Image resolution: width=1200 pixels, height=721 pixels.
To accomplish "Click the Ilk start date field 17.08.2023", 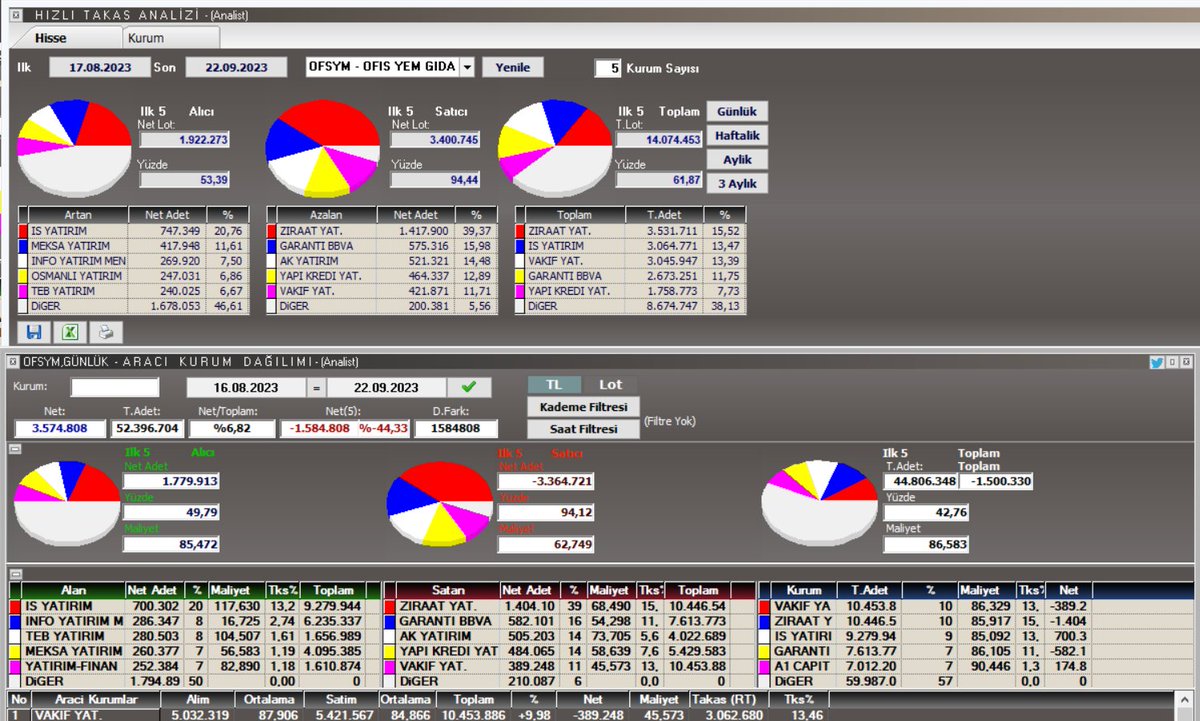I will point(98,68).
